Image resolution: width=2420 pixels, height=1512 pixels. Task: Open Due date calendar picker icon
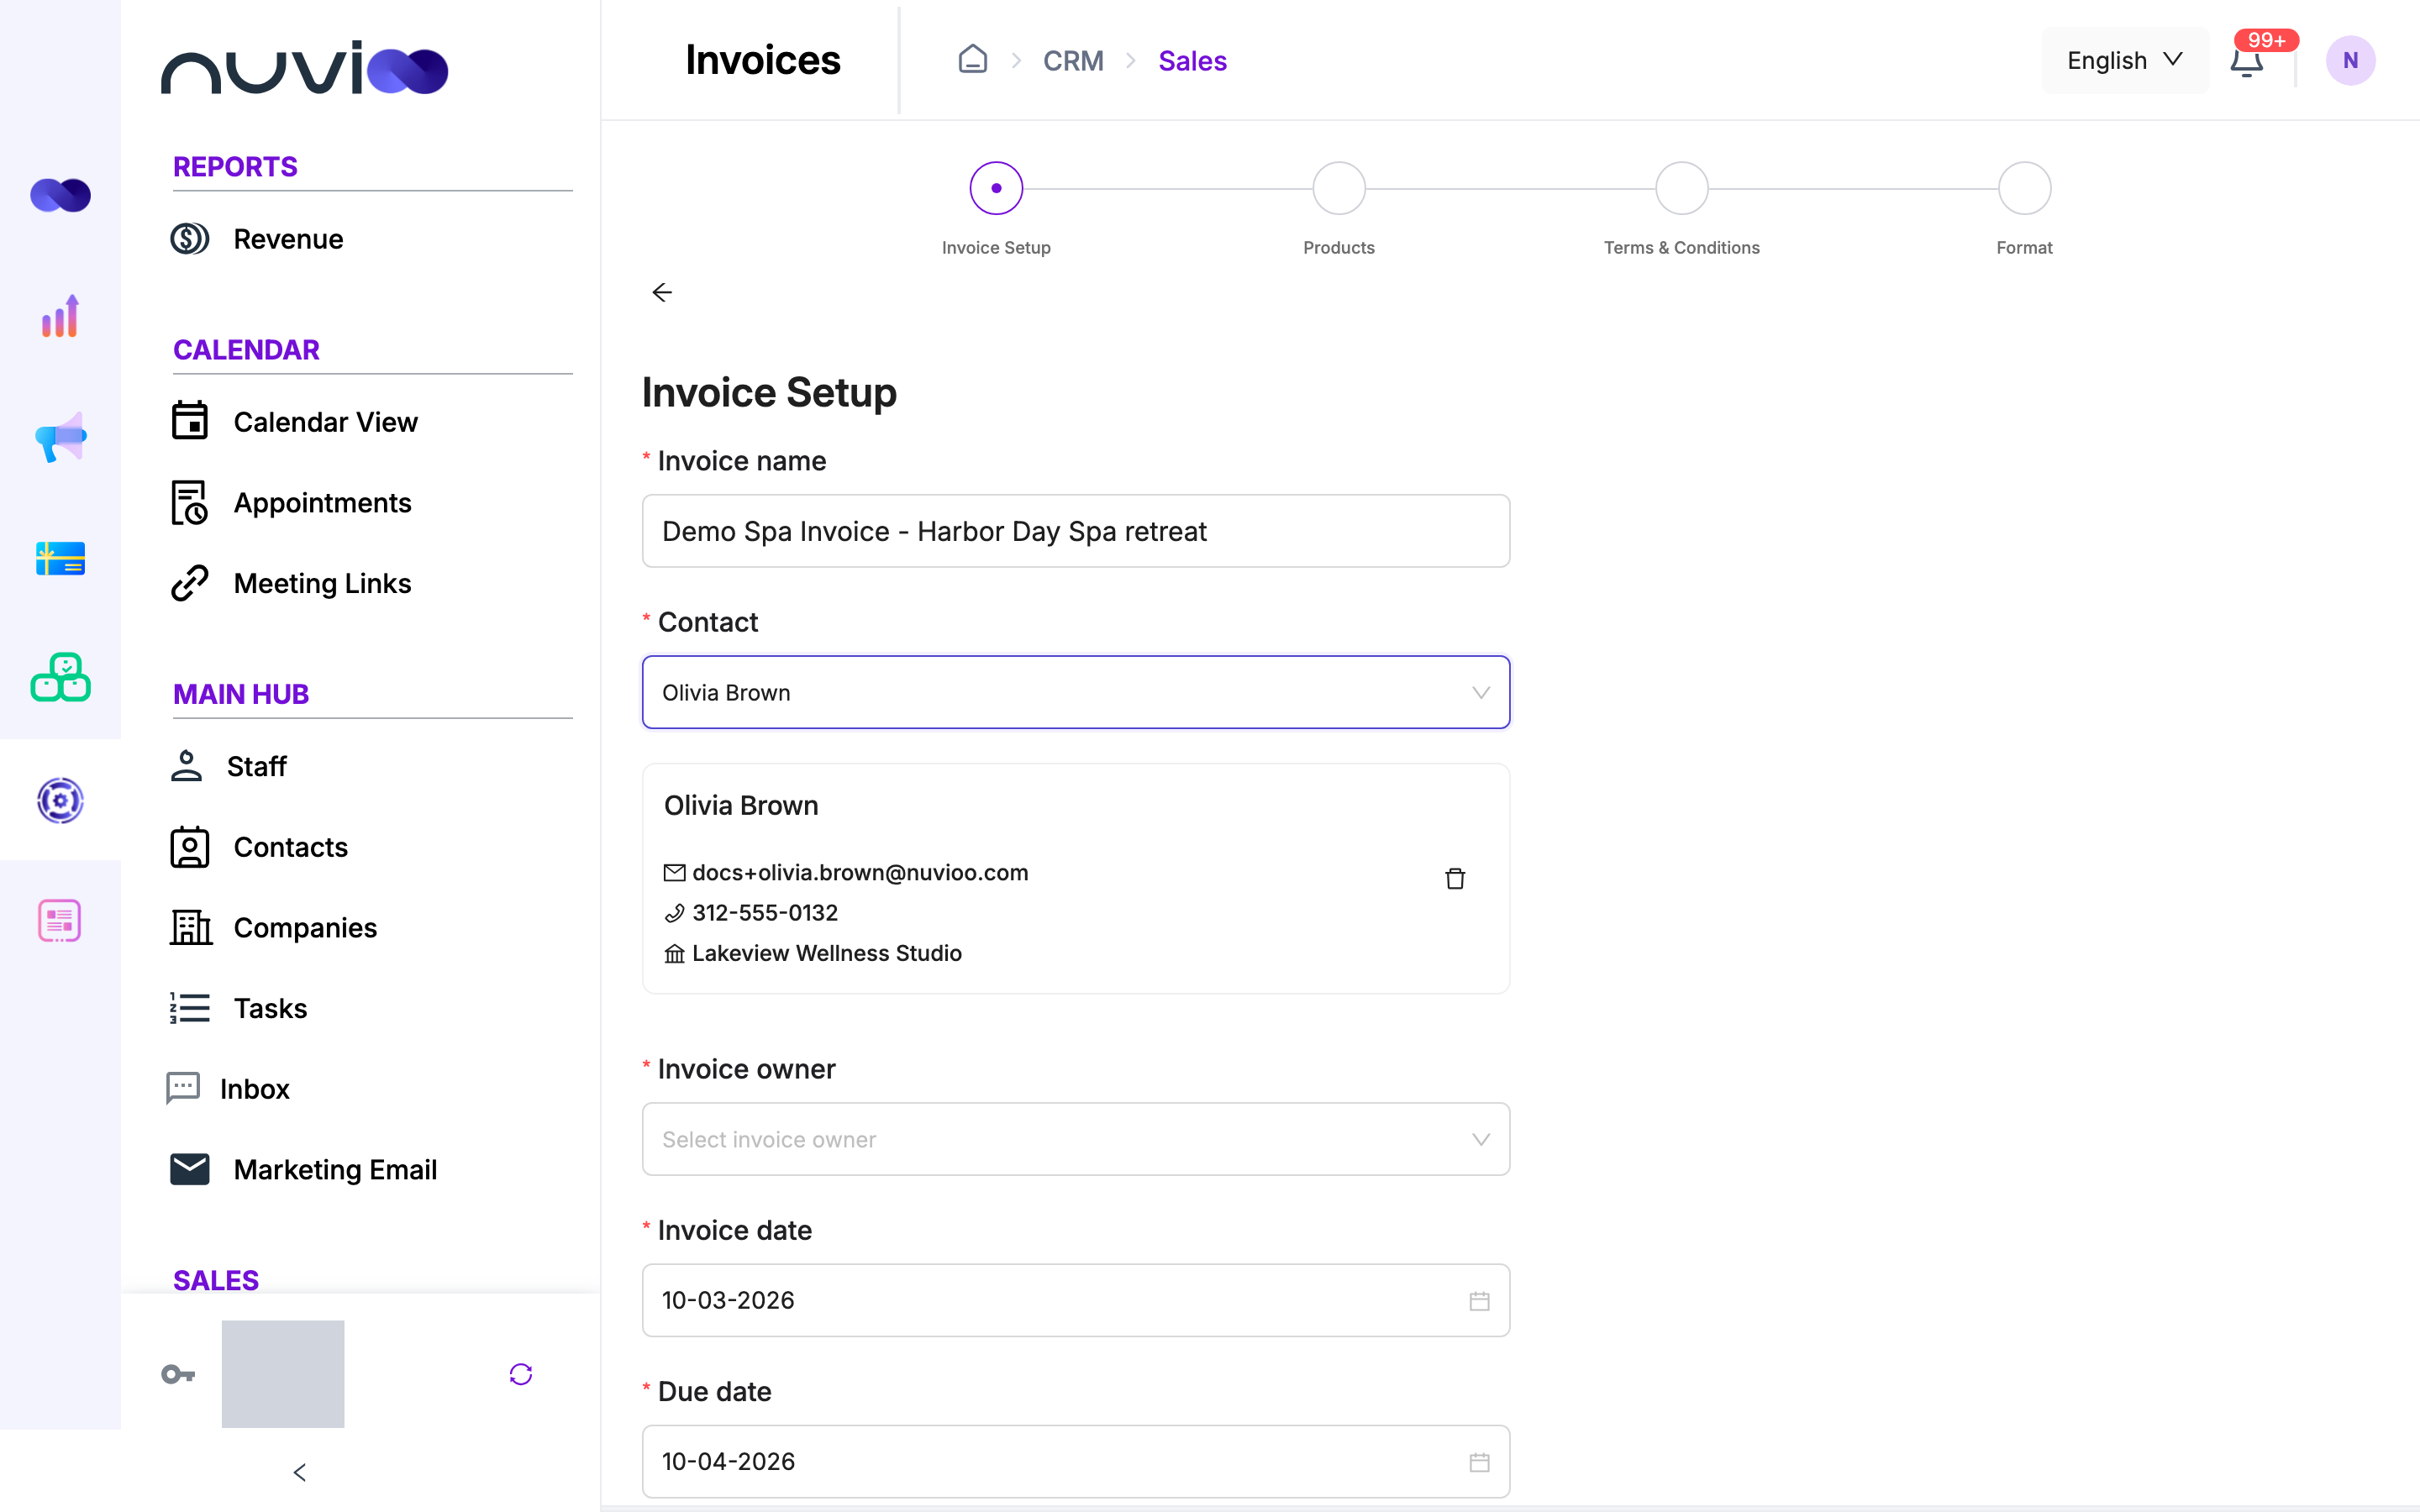1479,1462
